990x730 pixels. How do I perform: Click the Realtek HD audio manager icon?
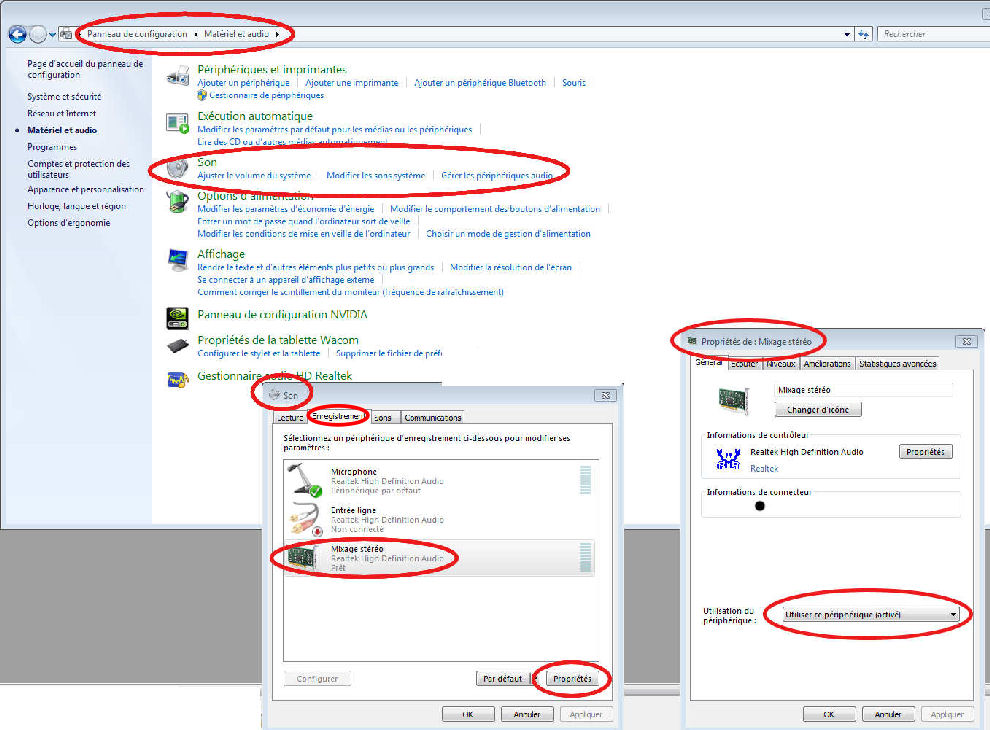pos(177,379)
